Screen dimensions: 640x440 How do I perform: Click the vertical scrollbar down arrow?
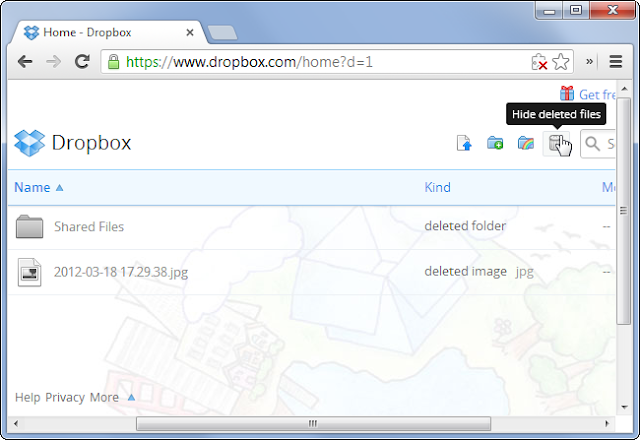click(624, 407)
